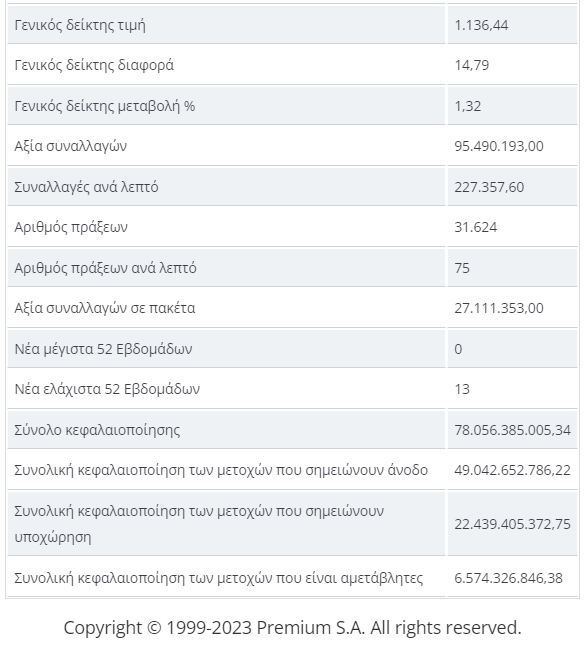Image resolution: width=587 pixels, height=656 pixels.
Task: Click the 'Γενικός δείκτης μεταβολή %' label
Action: point(105,106)
